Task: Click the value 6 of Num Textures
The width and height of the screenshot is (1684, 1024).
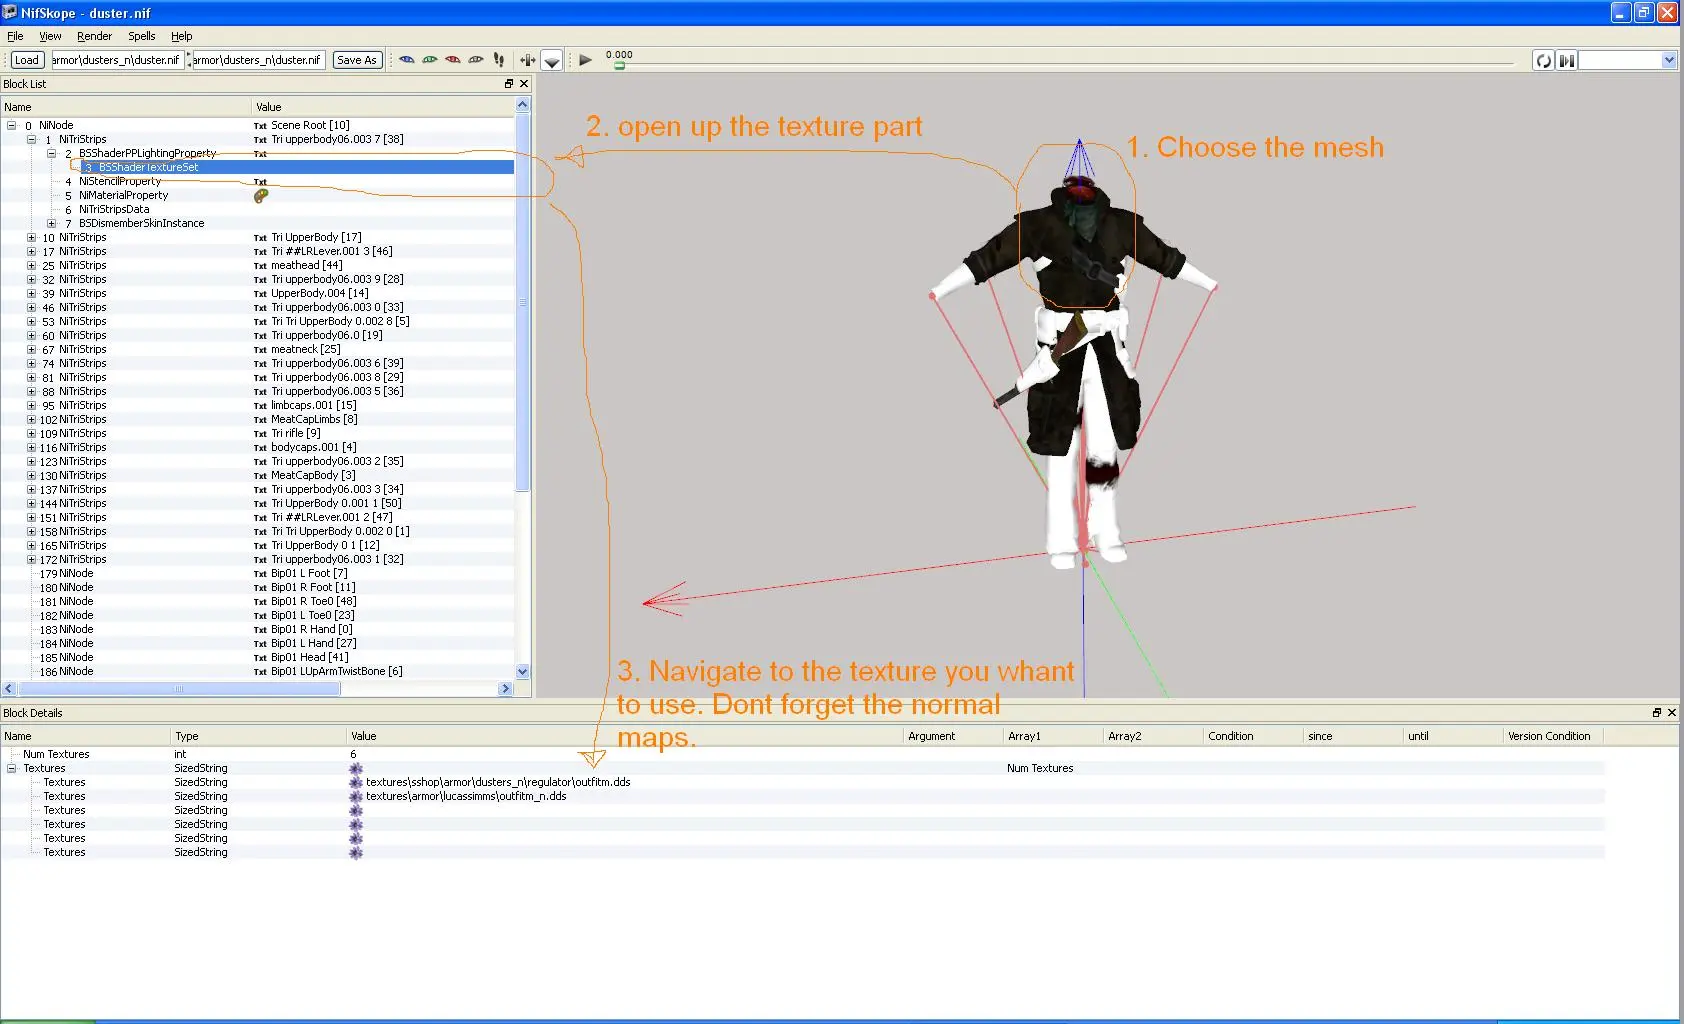Action: click(353, 754)
